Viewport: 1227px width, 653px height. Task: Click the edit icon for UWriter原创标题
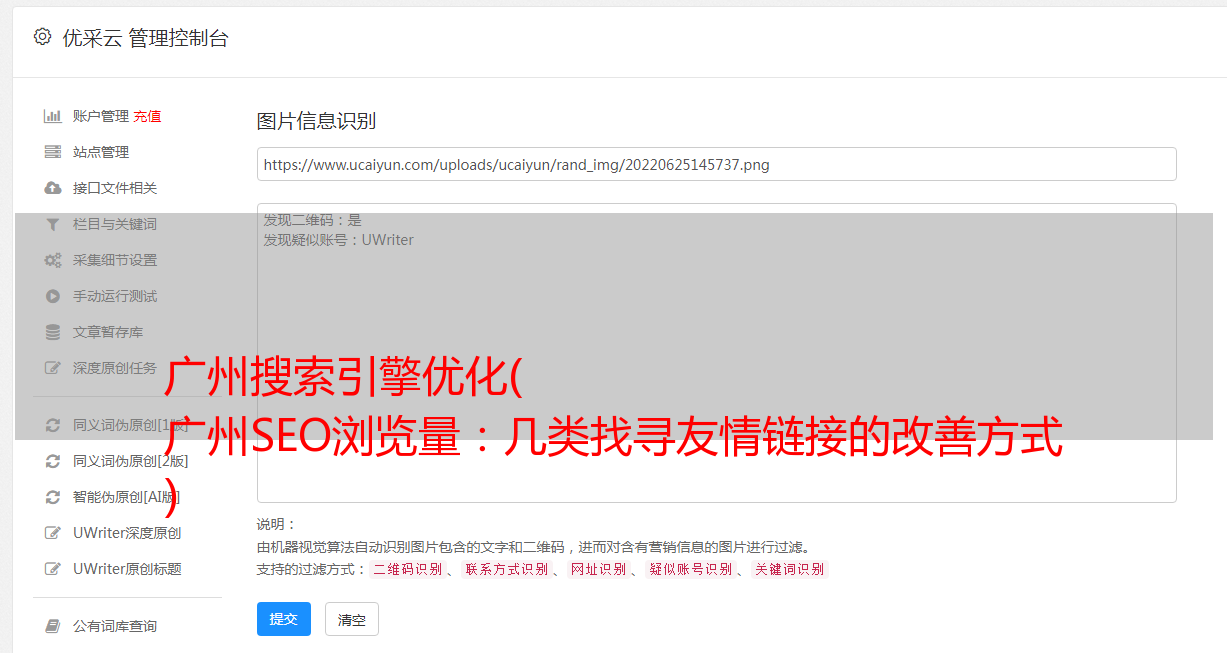coord(53,569)
